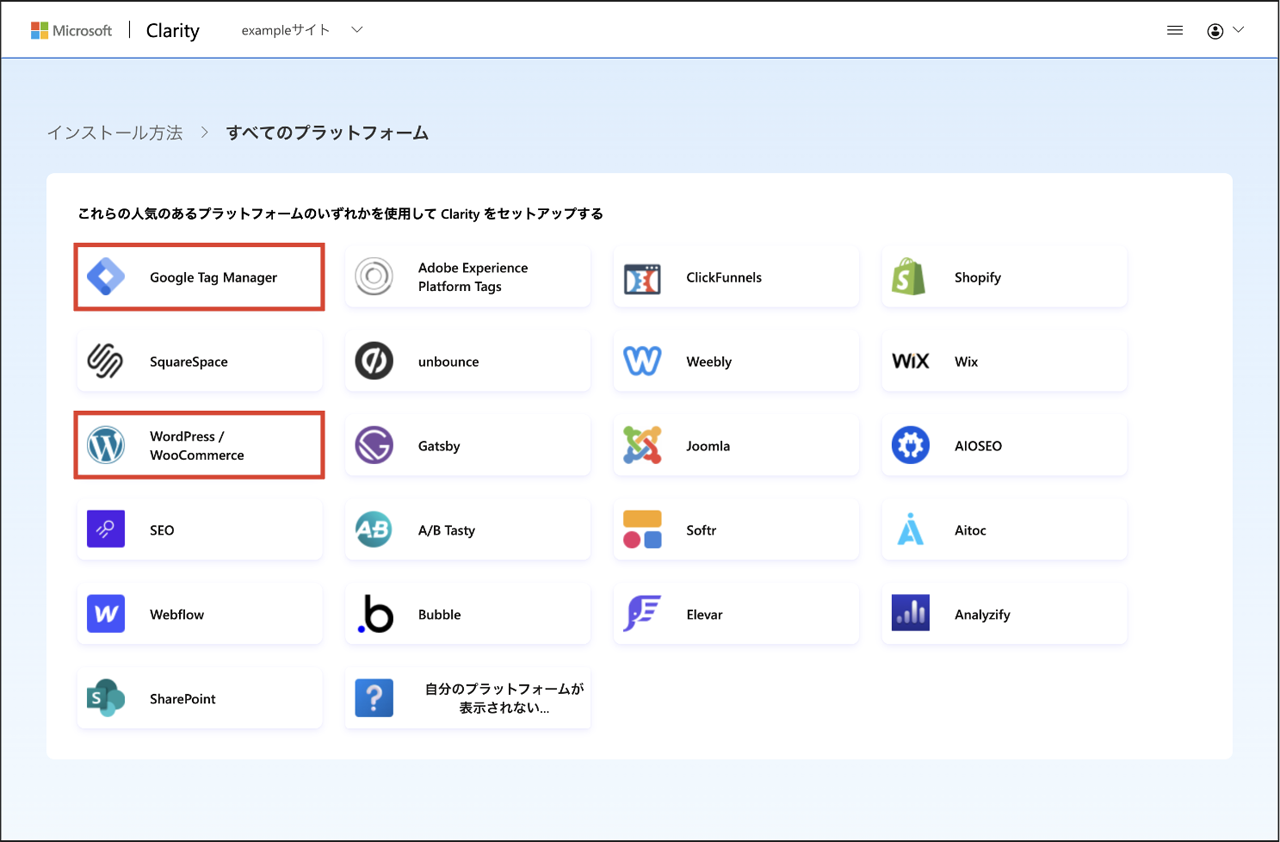Open the hamburger menu in header
Image resolution: width=1280 pixels, height=842 pixels.
[x=1175, y=30]
